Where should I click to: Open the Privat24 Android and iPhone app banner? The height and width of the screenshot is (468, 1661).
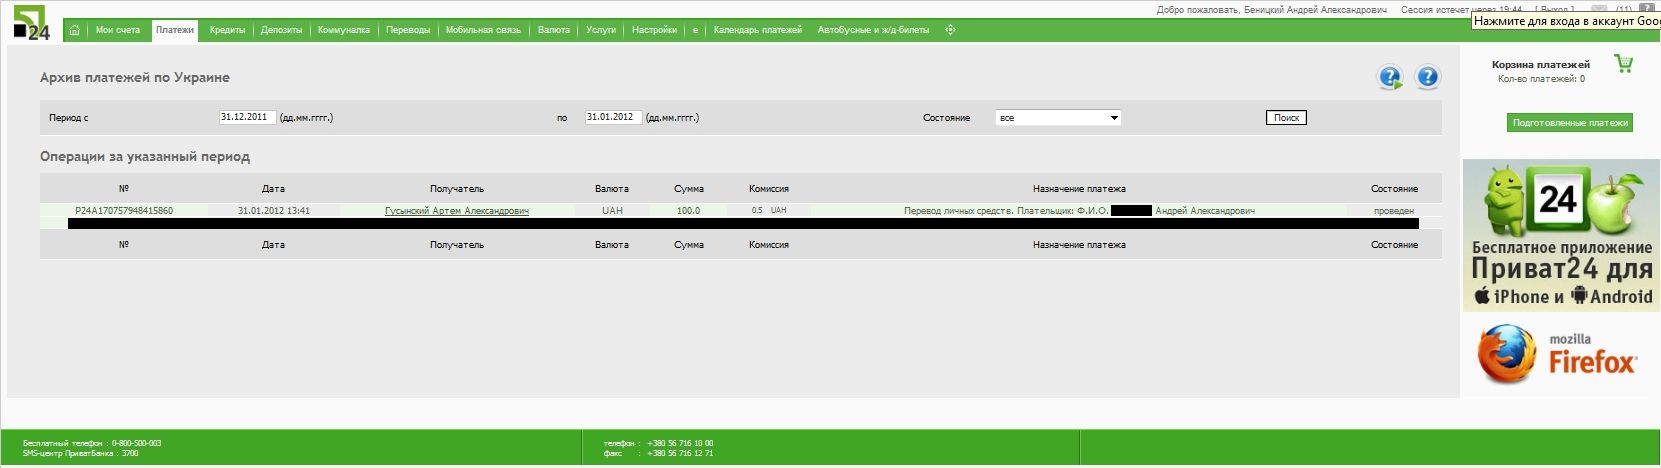[1561, 235]
